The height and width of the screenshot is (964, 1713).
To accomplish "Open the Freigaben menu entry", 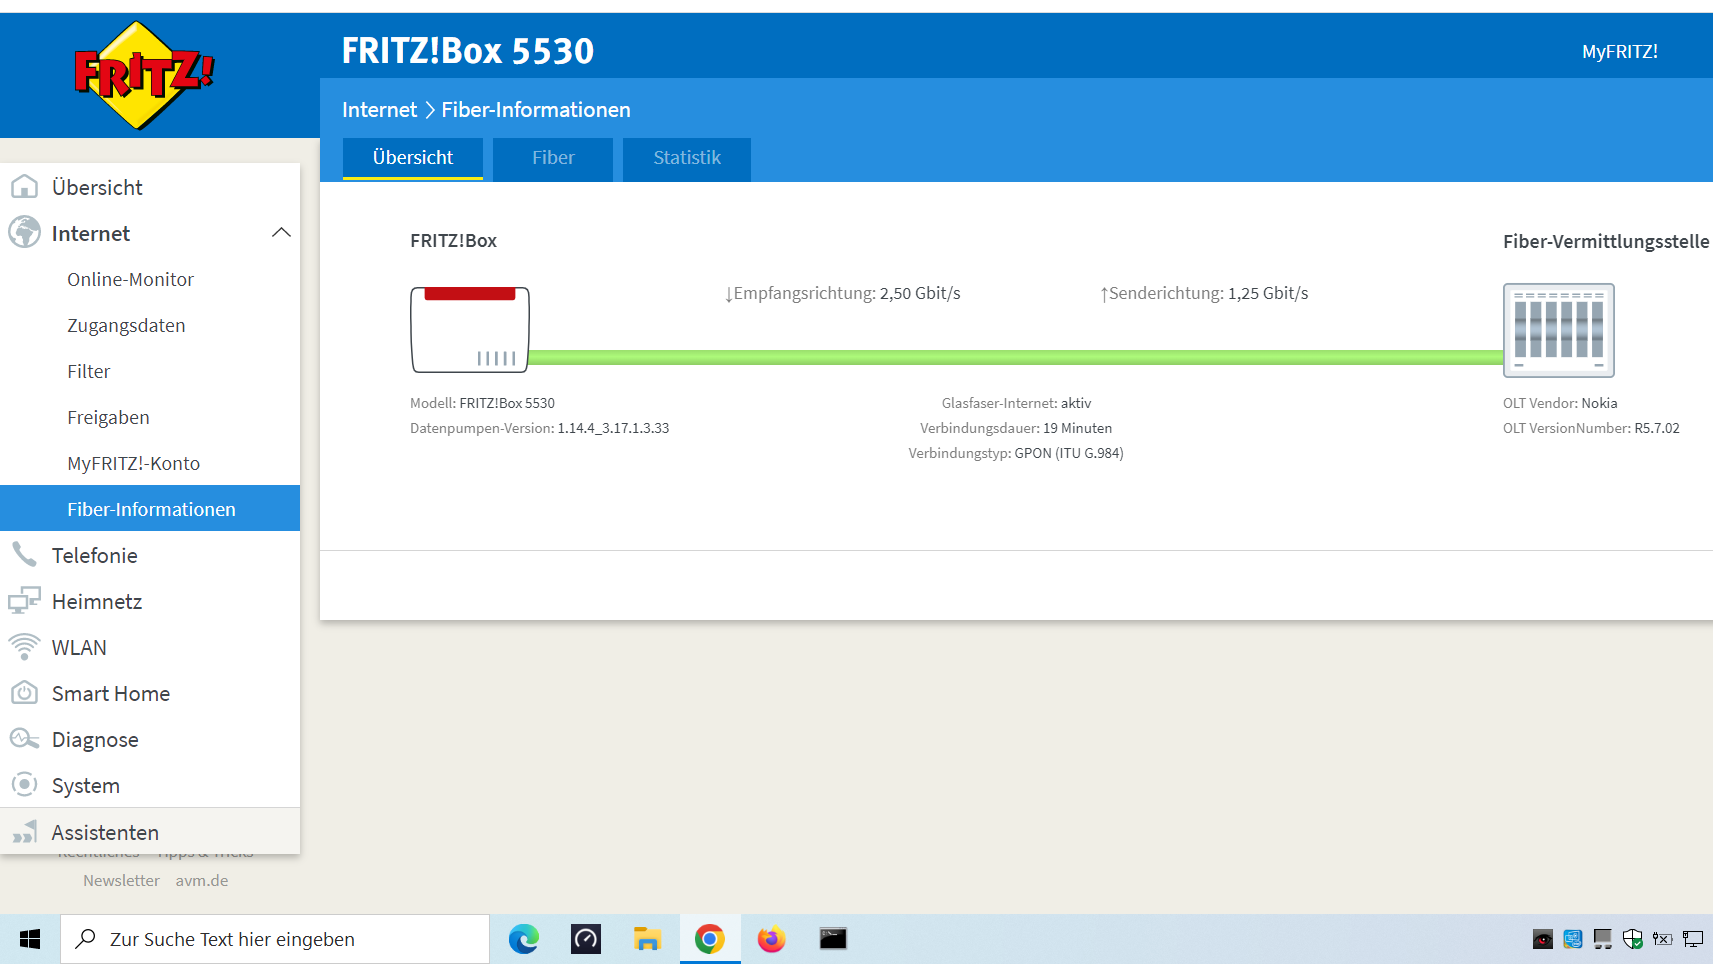I will click(x=108, y=417).
